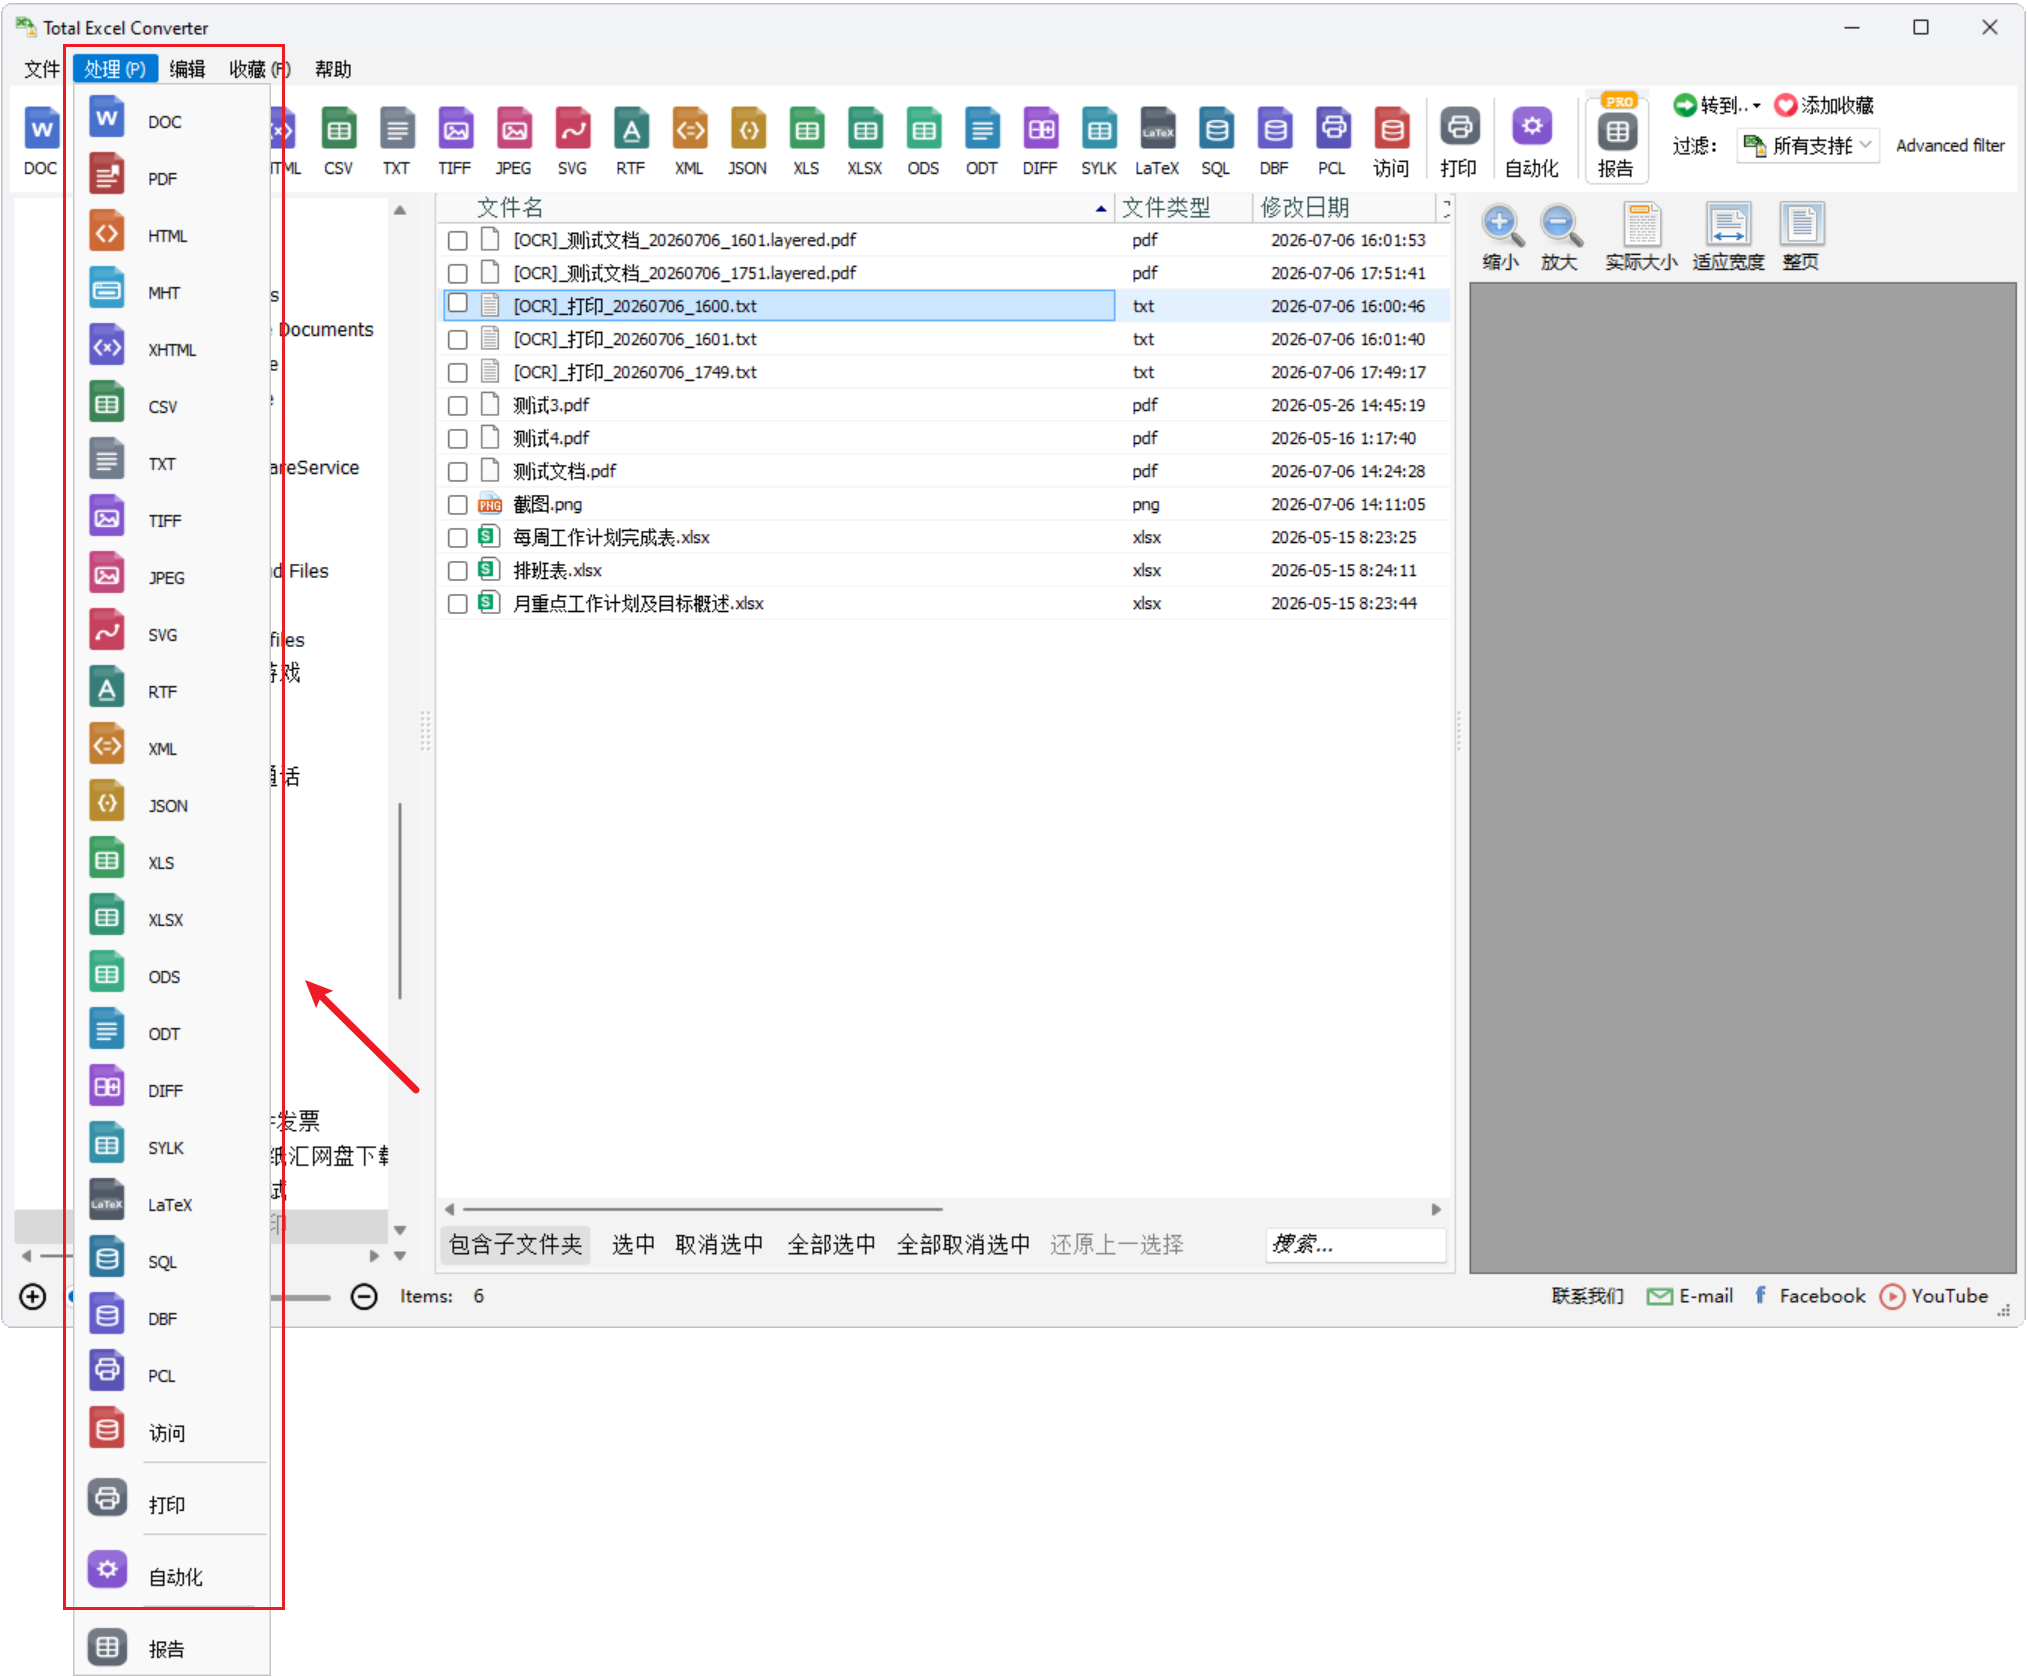
Task: Select the SQL toolbar icon
Action: (1216, 141)
